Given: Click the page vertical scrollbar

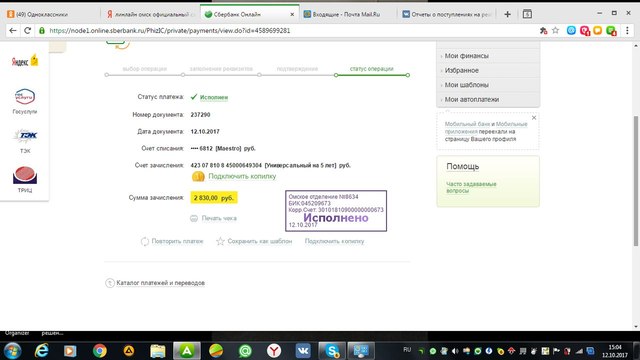Looking at the screenshot, I should (x=636, y=181).
